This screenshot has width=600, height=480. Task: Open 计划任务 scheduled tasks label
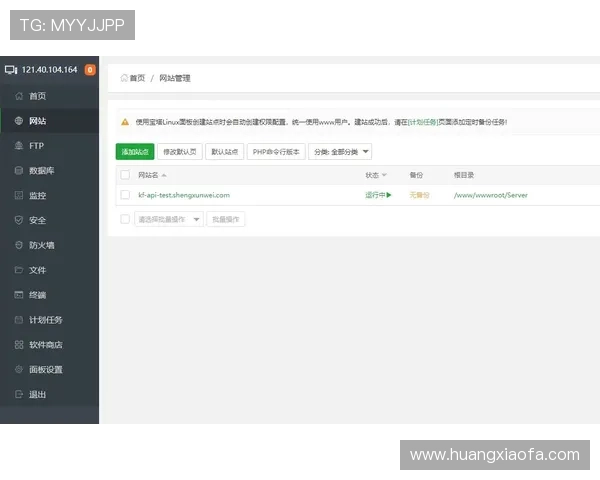pos(46,320)
